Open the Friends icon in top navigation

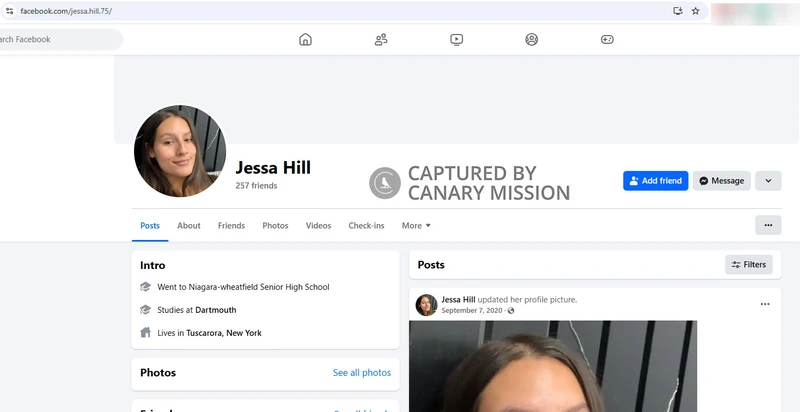pos(381,40)
